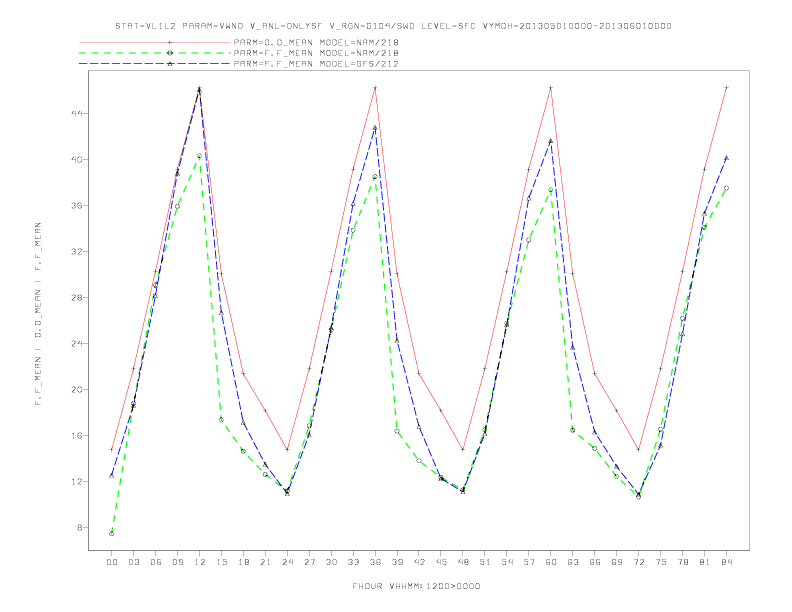This screenshot has width=792, height=612.
Task: Click green circle data point at hour 84
Action: tap(726, 188)
